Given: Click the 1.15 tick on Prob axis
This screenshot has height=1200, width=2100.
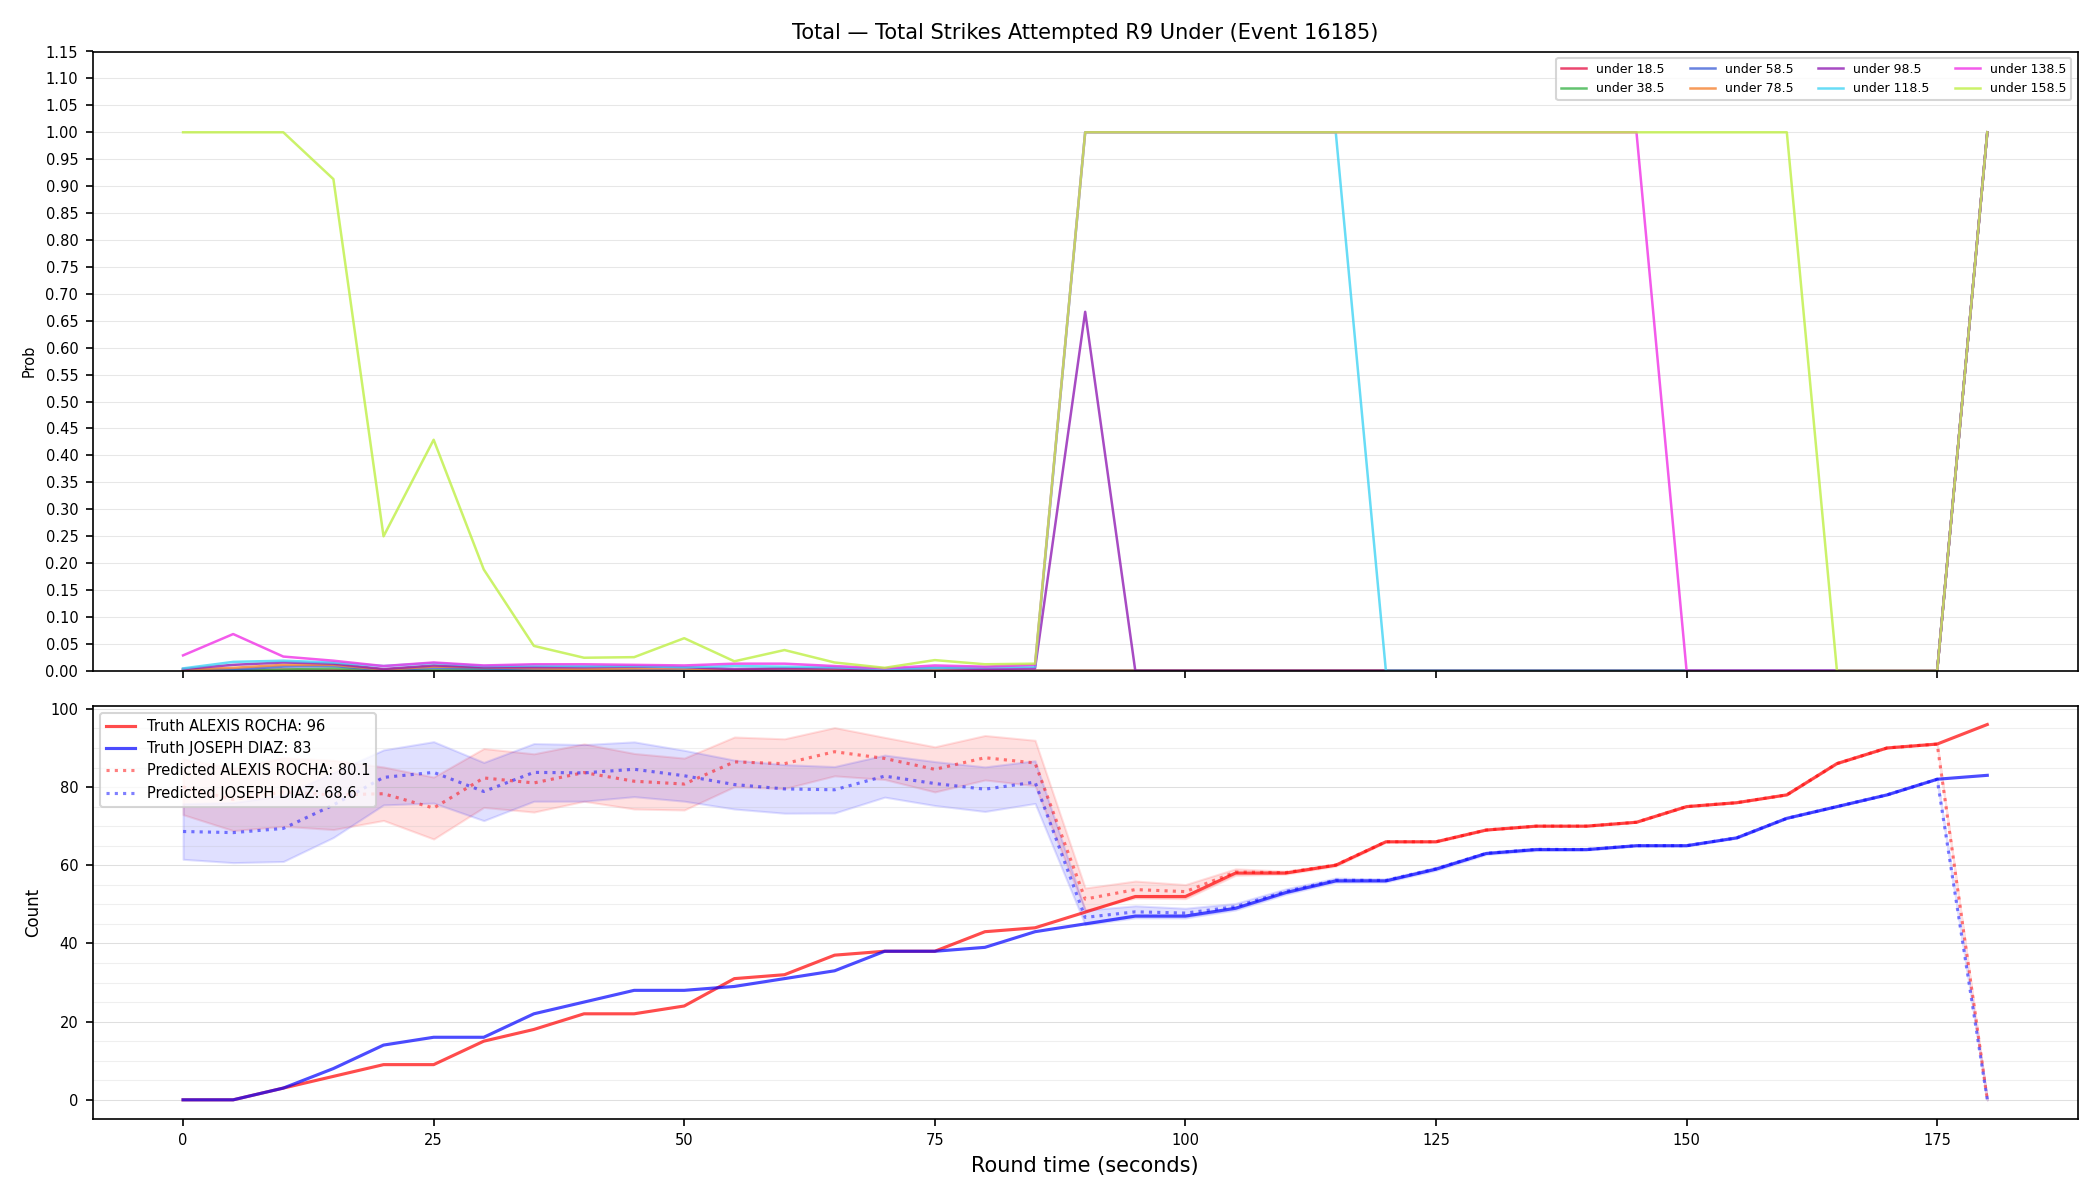Looking at the screenshot, I should coord(62,52).
